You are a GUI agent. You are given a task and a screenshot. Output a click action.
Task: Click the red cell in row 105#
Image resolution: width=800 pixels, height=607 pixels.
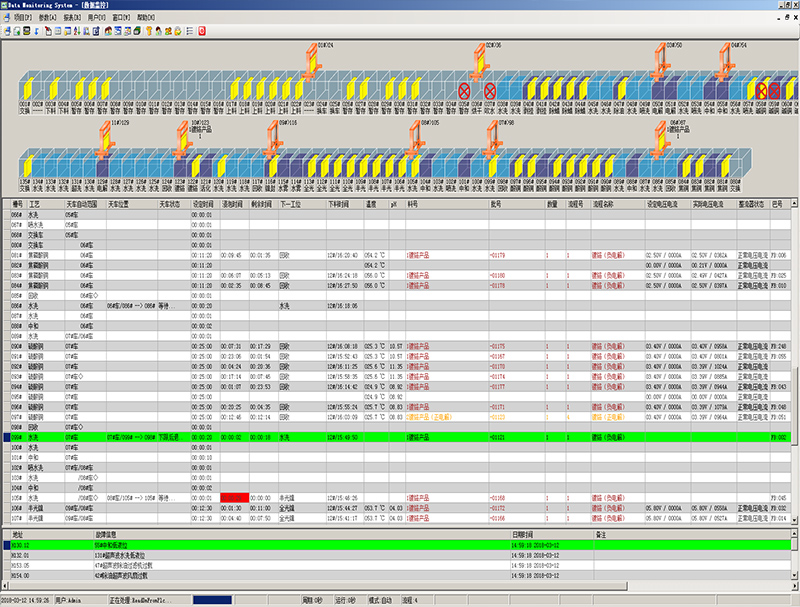[235, 496]
